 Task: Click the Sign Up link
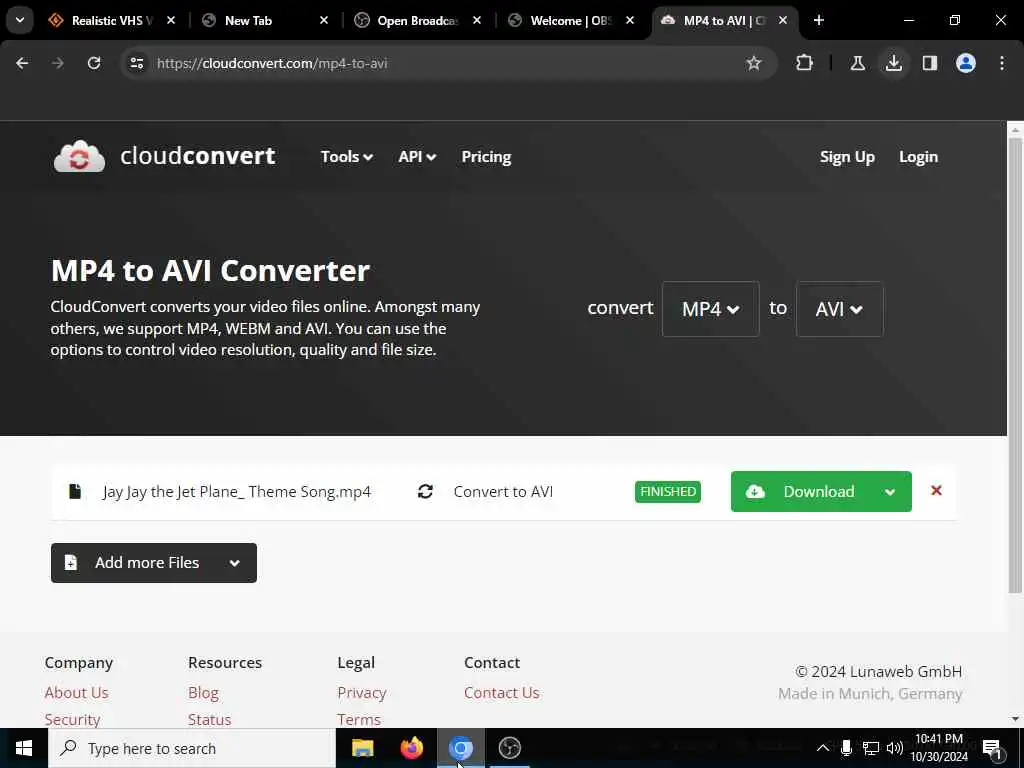pos(847,157)
